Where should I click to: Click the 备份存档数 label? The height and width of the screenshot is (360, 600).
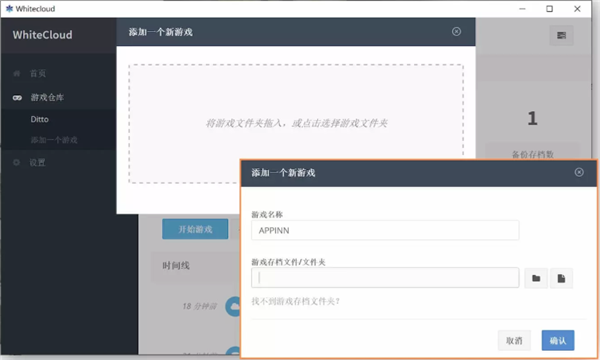pyautogui.click(x=533, y=154)
